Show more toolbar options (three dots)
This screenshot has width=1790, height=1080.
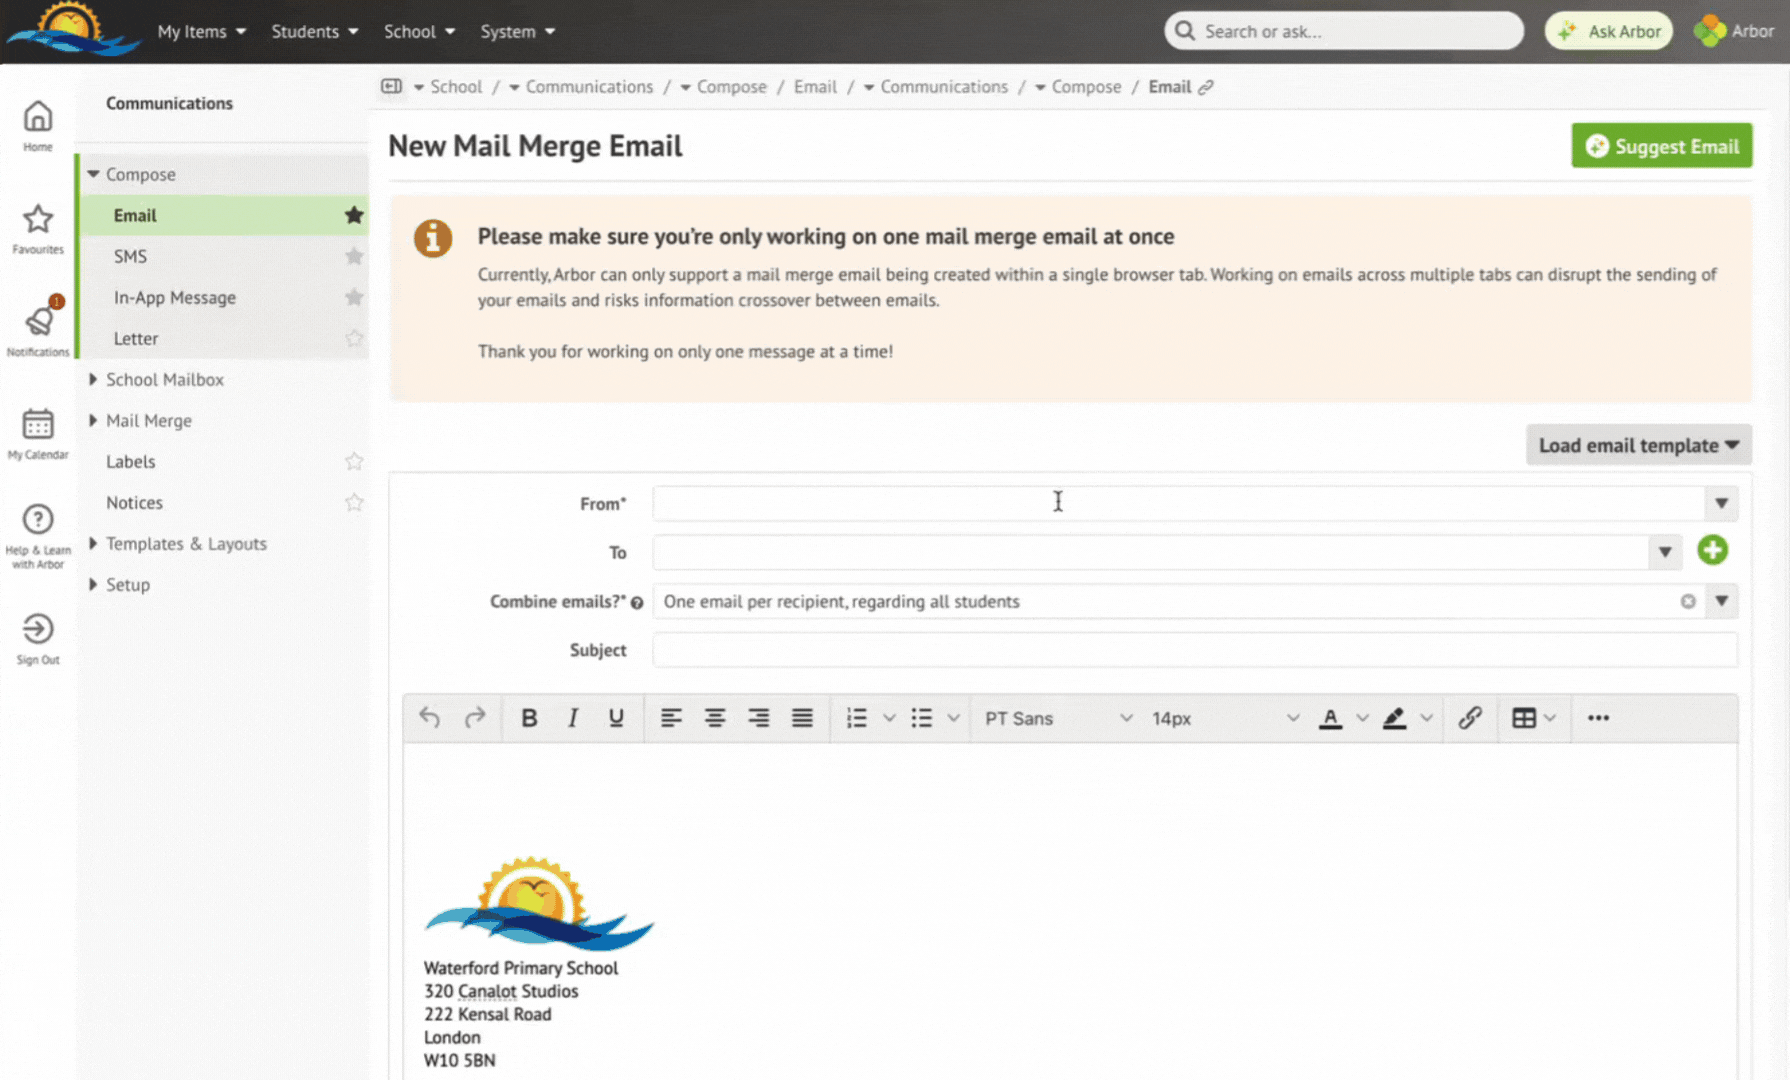point(1598,718)
